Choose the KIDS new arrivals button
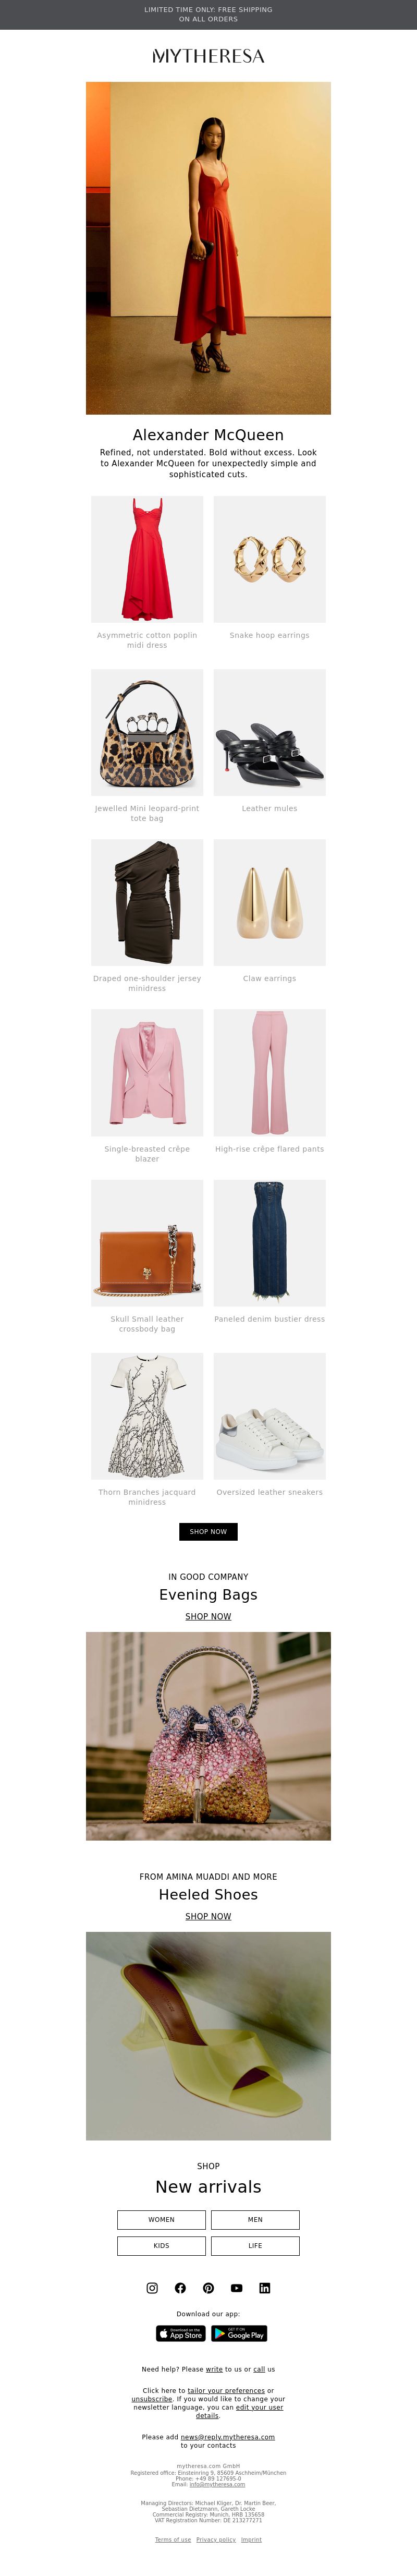This screenshot has height=2576, width=417. (x=161, y=2245)
